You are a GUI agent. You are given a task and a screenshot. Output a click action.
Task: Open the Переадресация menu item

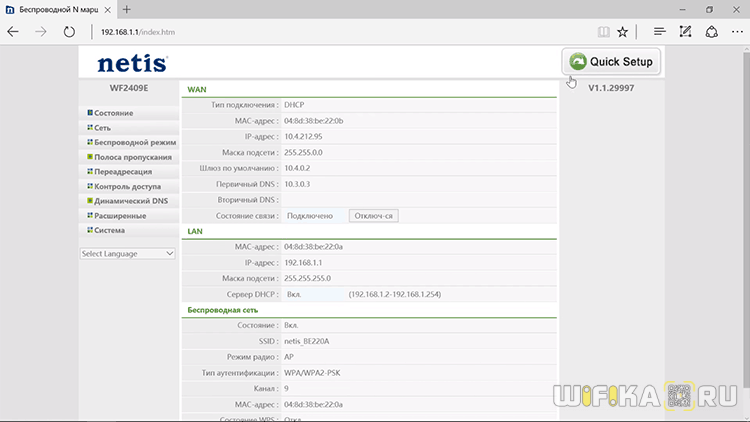tap(122, 171)
